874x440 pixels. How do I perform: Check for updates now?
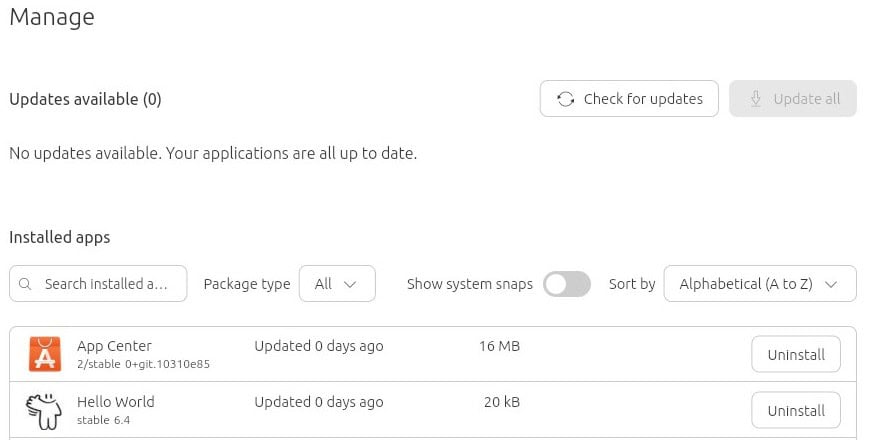(629, 99)
